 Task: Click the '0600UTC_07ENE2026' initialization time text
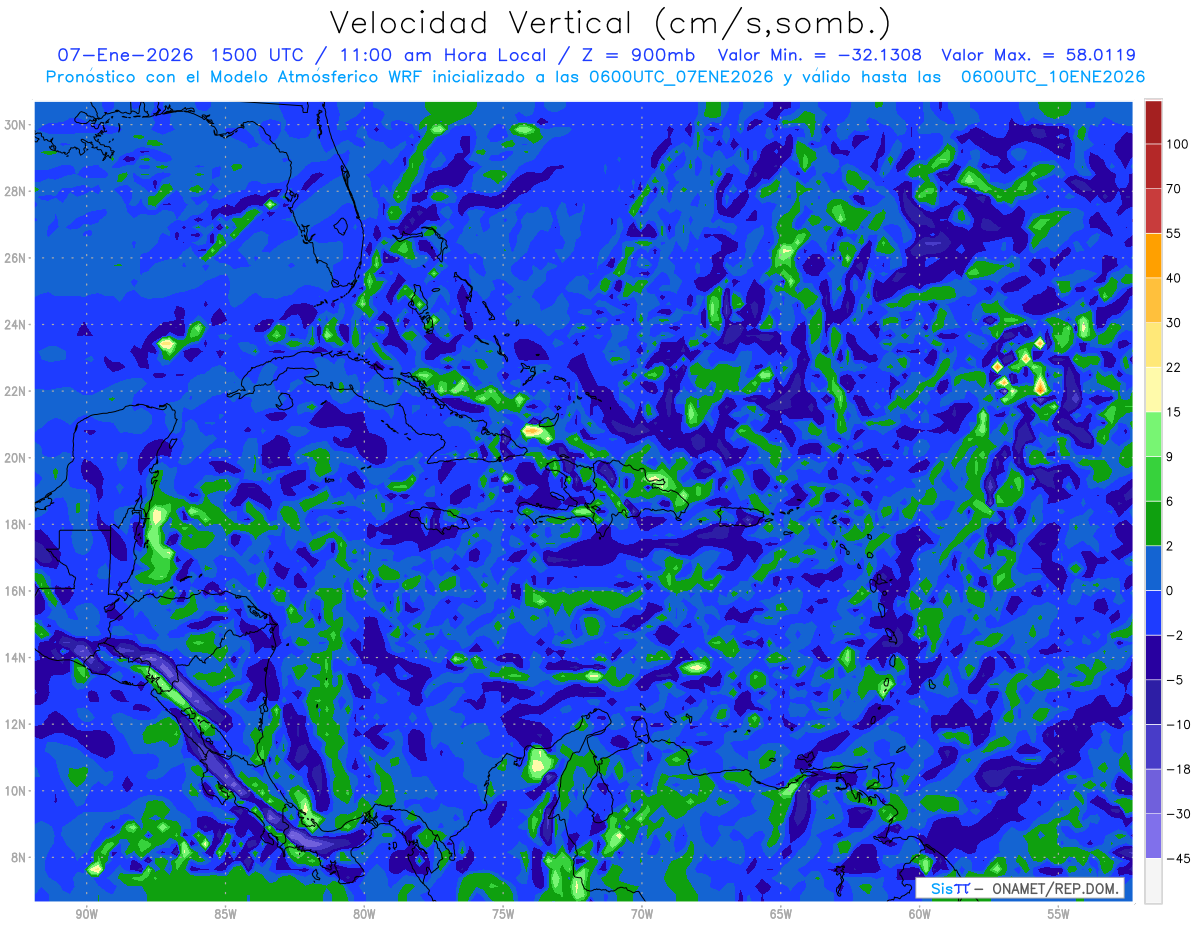point(682,77)
